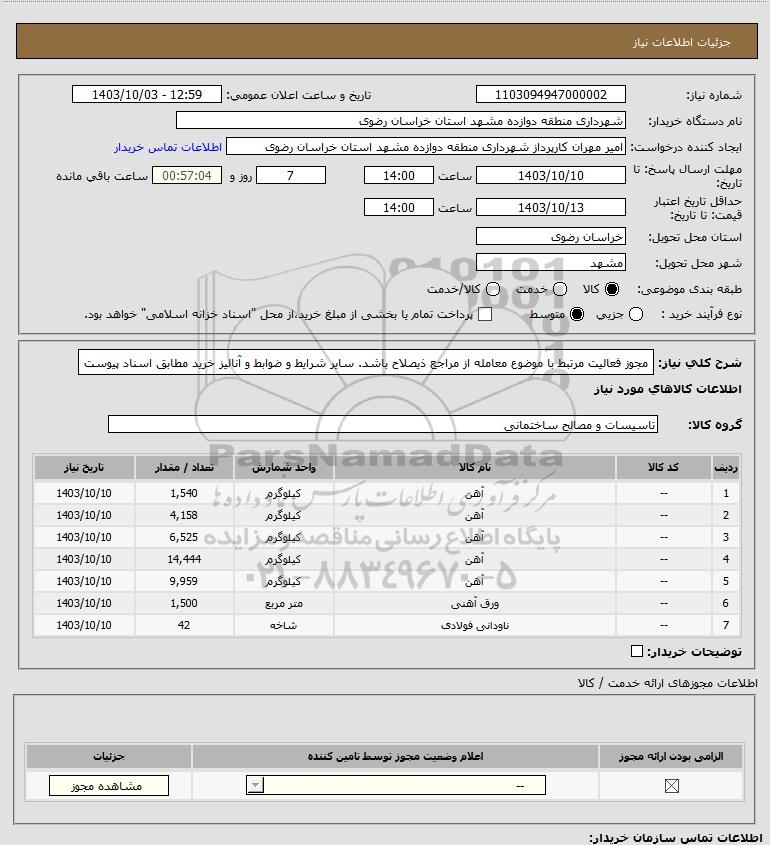
Task: Click the remaining time 00:57:04 field
Action: coord(186,175)
